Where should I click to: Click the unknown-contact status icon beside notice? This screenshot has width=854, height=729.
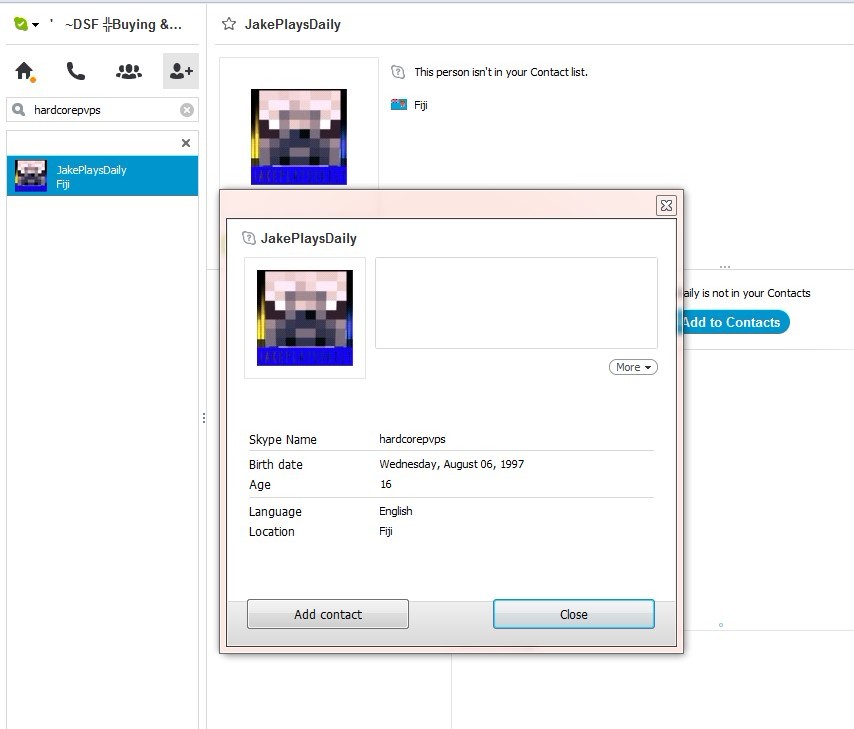pyautogui.click(x=398, y=72)
